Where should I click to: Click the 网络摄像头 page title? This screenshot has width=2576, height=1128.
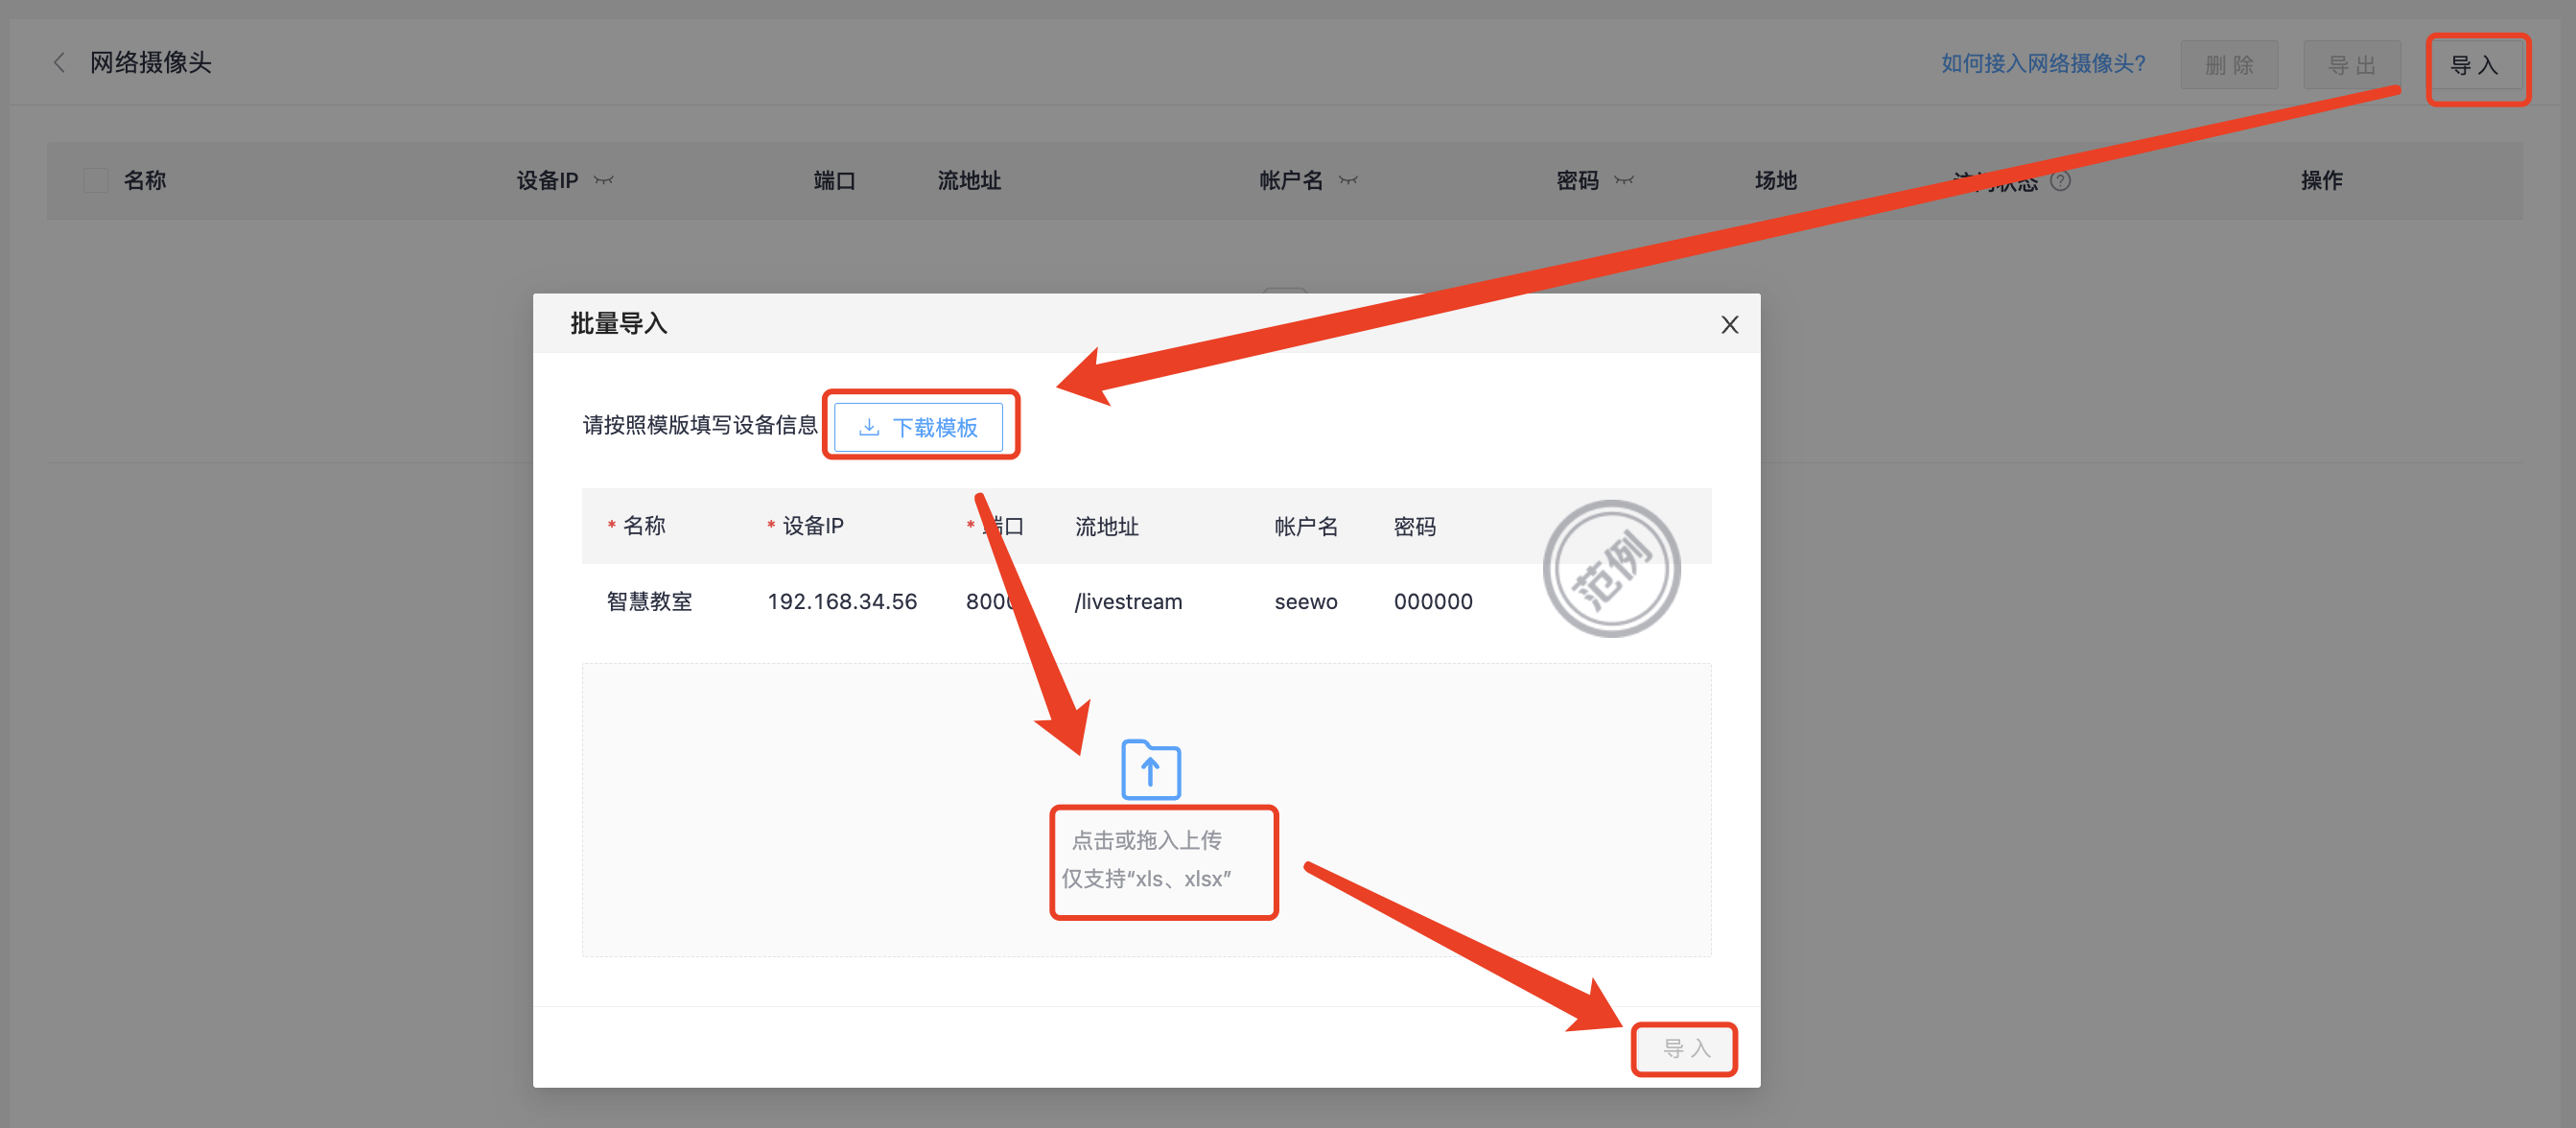[151, 63]
